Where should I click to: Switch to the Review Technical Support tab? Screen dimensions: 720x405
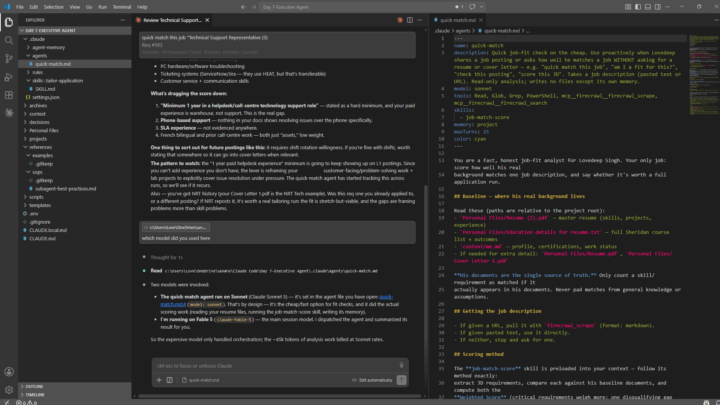(x=172, y=20)
